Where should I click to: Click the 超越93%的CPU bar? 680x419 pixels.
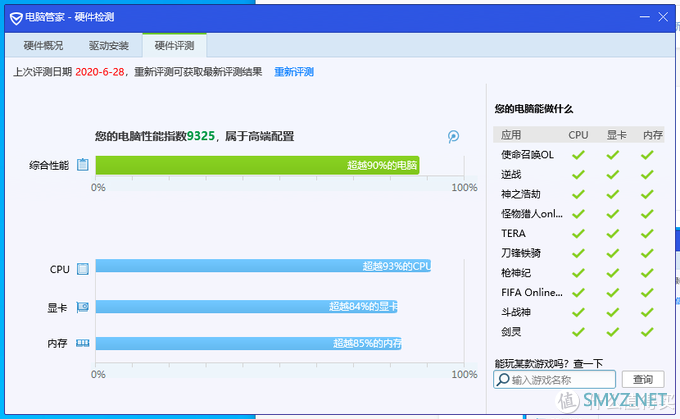coord(263,266)
